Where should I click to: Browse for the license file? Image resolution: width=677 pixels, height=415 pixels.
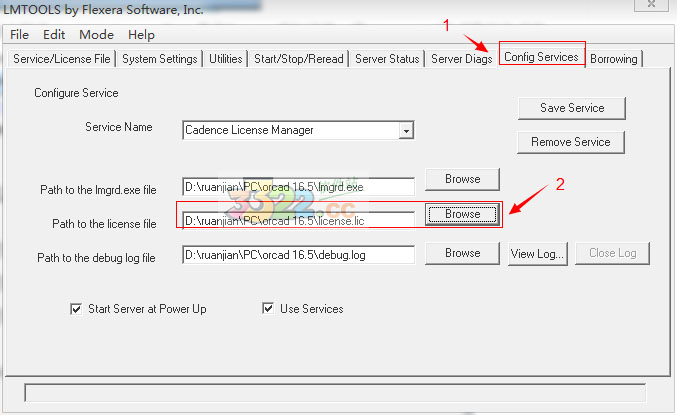point(462,214)
